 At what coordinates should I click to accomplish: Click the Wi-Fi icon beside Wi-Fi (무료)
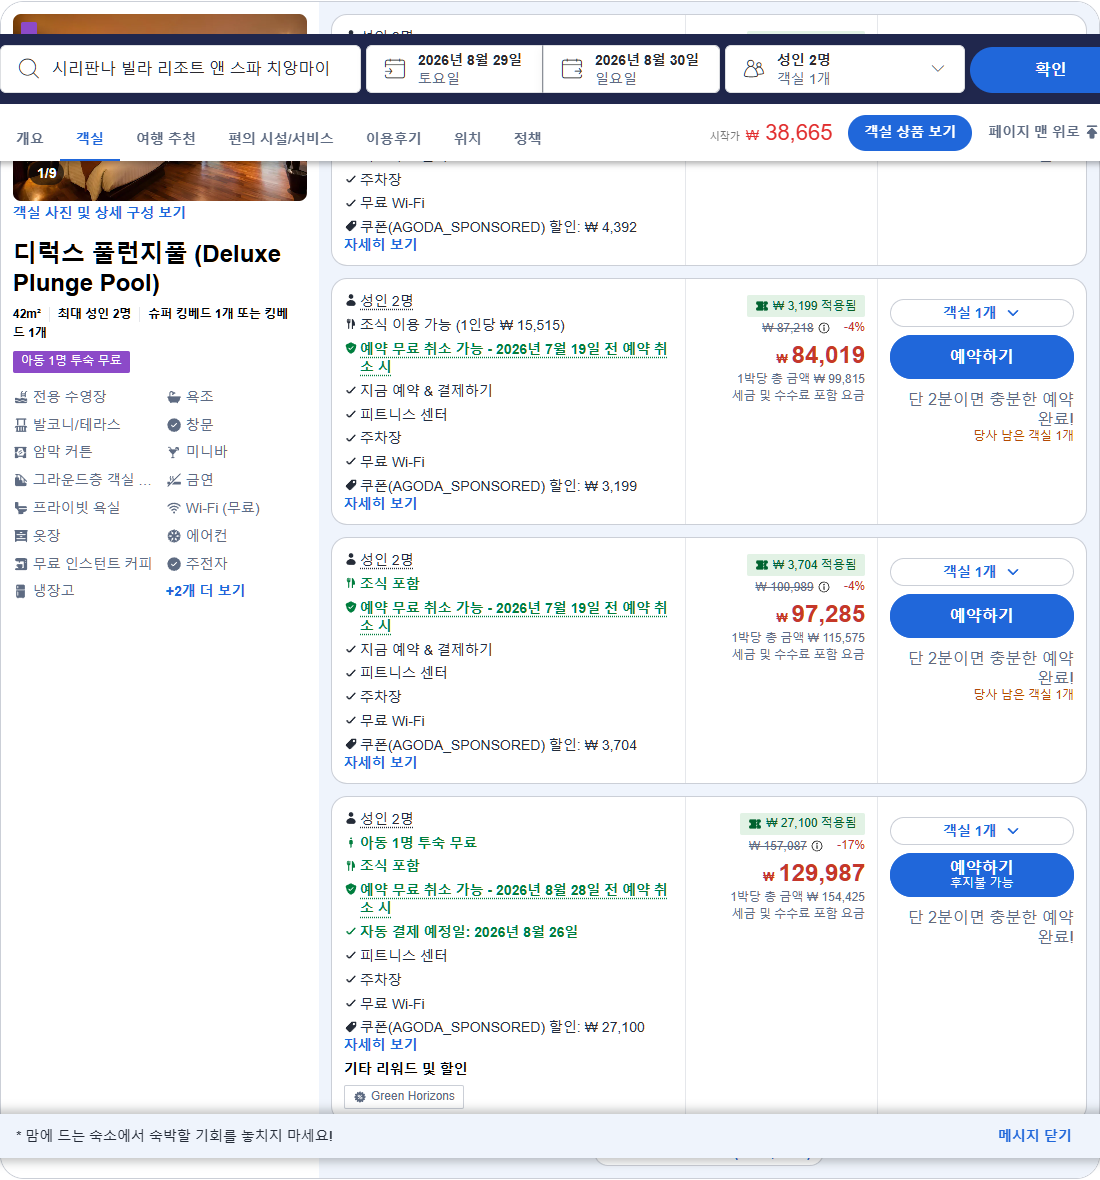pyautogui.click(x=174, y=508)
